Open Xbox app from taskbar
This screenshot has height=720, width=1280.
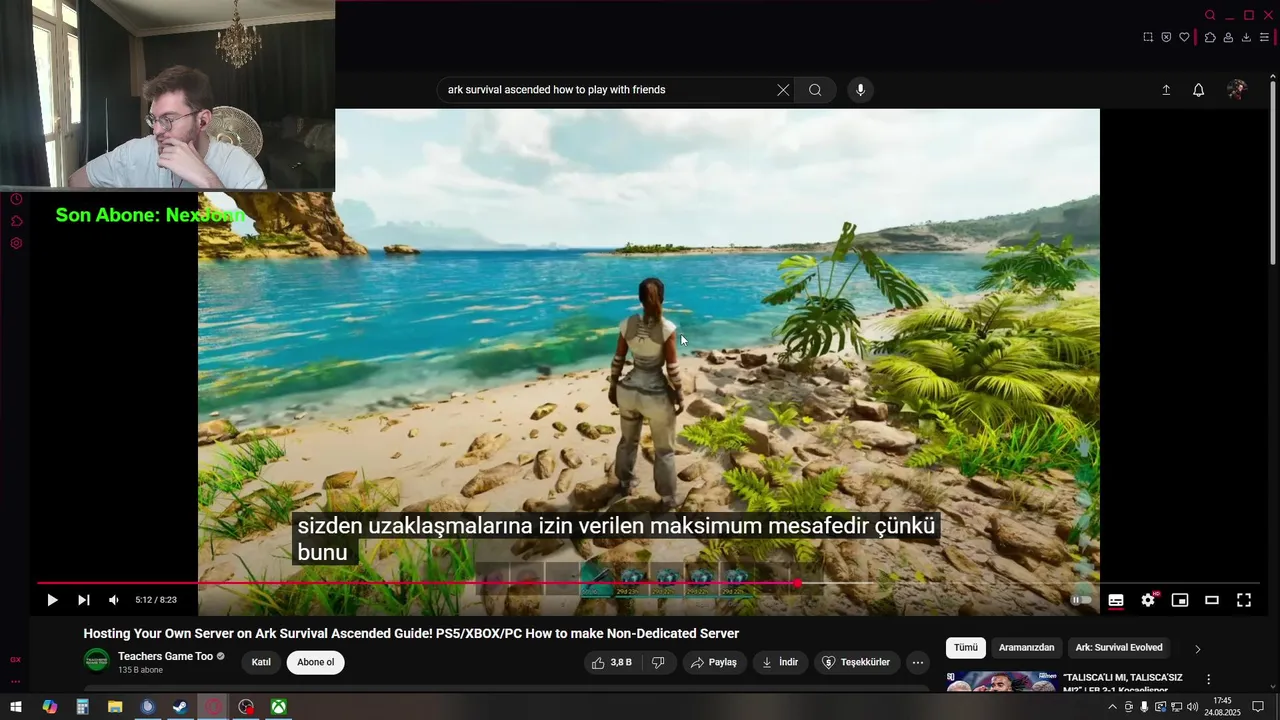[279, 707]
